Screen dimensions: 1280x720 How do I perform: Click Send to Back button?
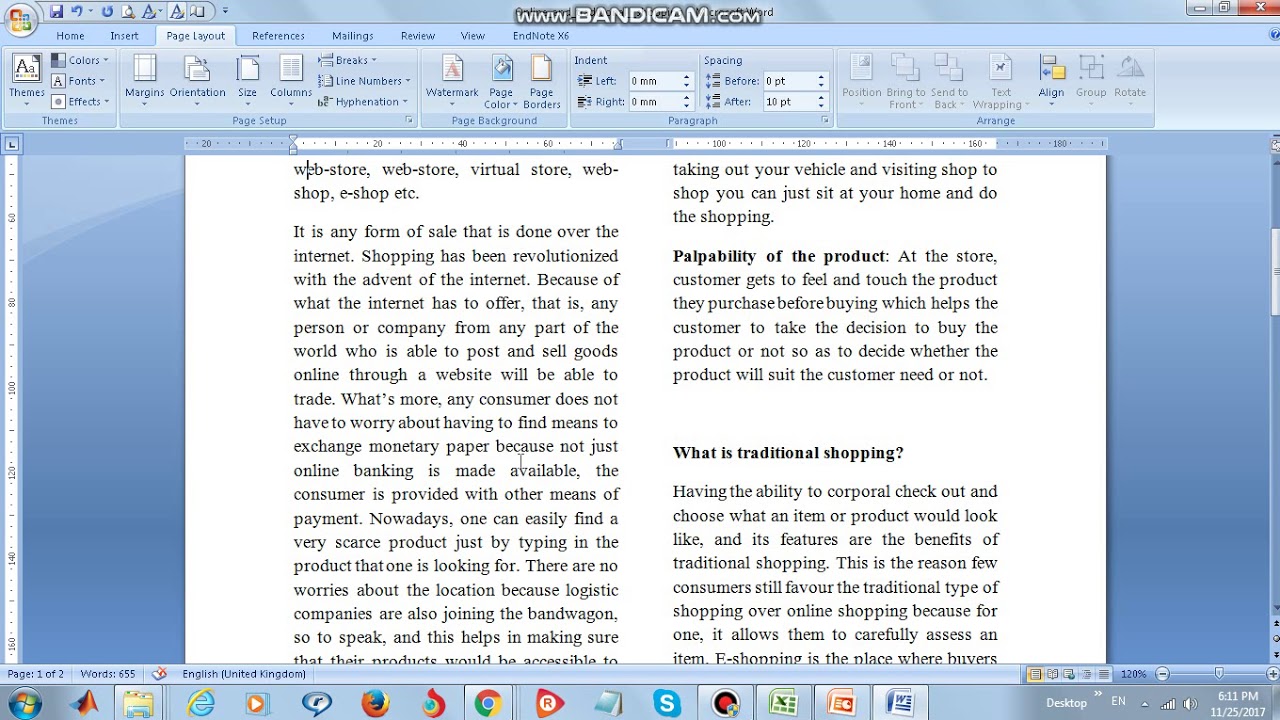(x=949, y=80)
